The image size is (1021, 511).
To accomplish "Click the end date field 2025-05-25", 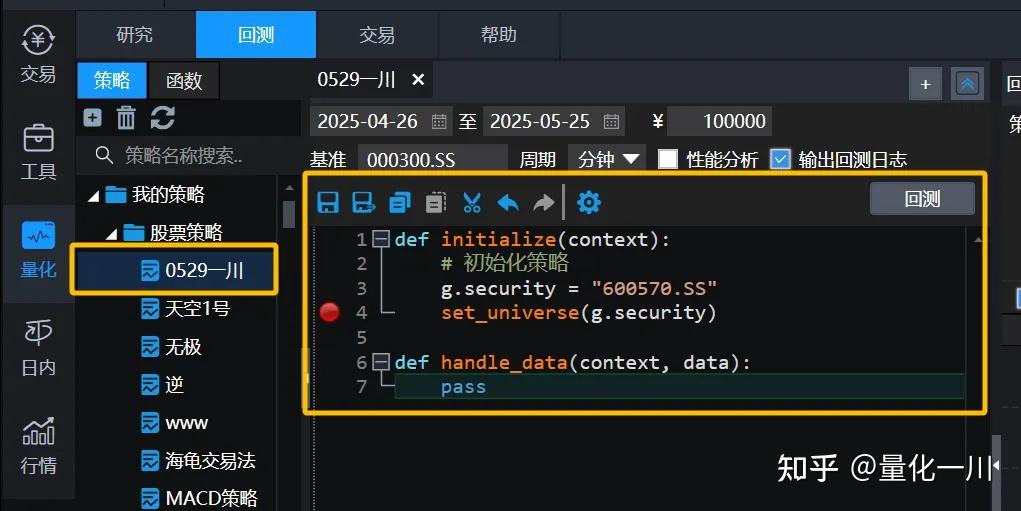I will (553, 121).
